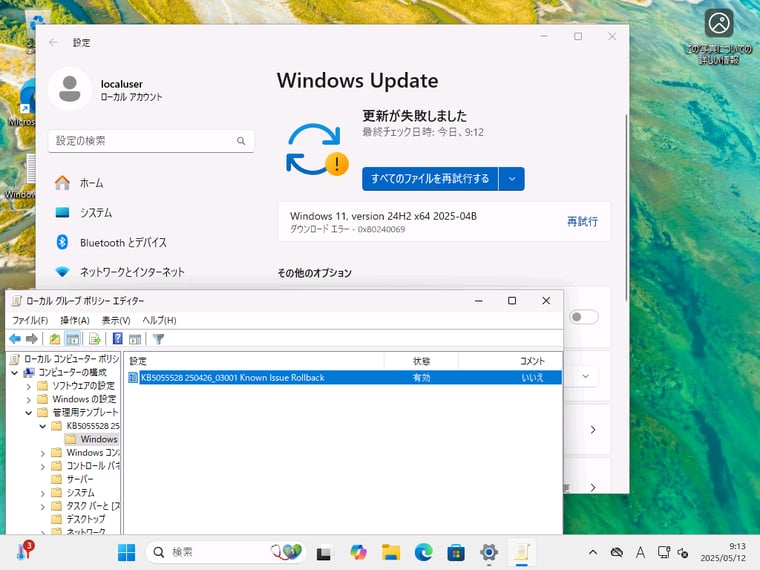Collapse the KB5055528 folder tree node
This screenshot has height=570, width=760.
pos(43,426)
